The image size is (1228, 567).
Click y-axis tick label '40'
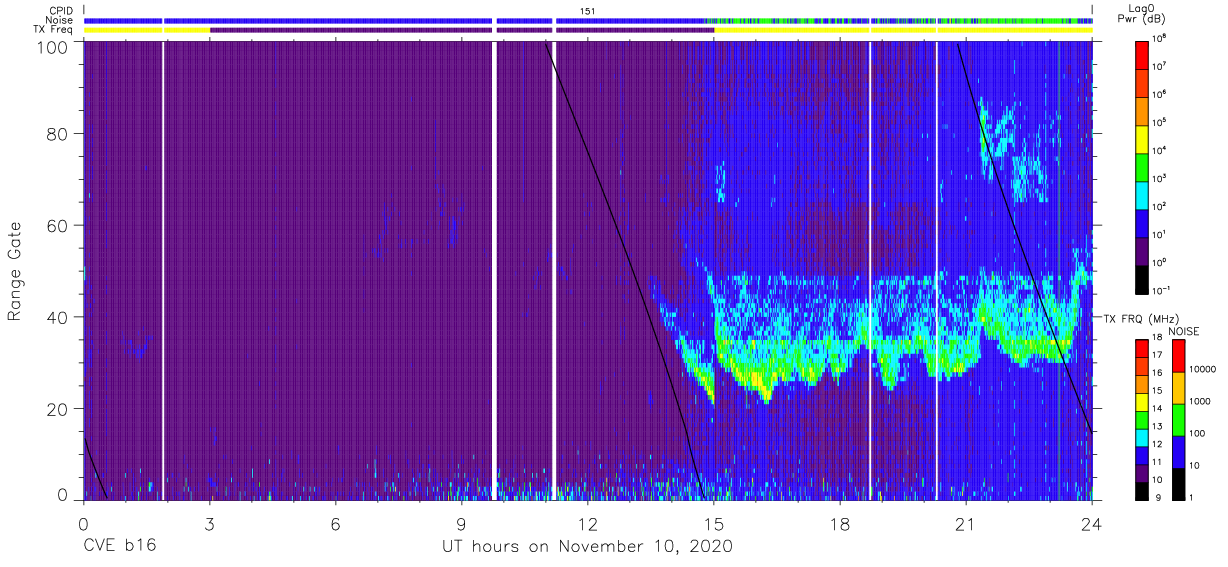[x=57, y=317]
